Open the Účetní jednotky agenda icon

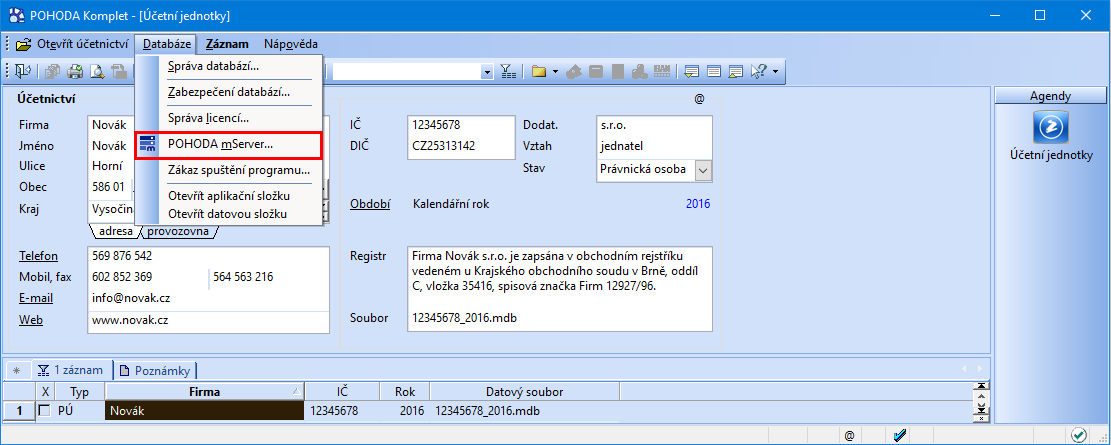[1051, 128]
